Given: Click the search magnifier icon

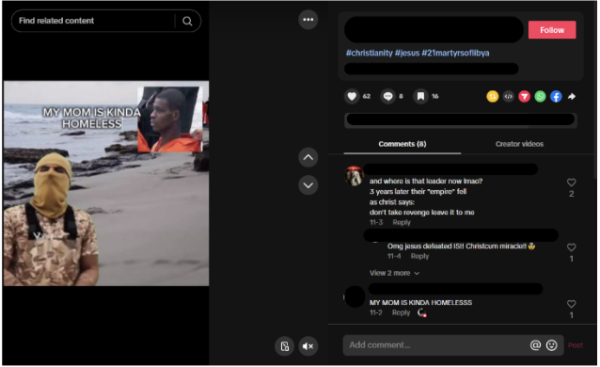Looking at the screenshot, I should (x=187, y=21).
